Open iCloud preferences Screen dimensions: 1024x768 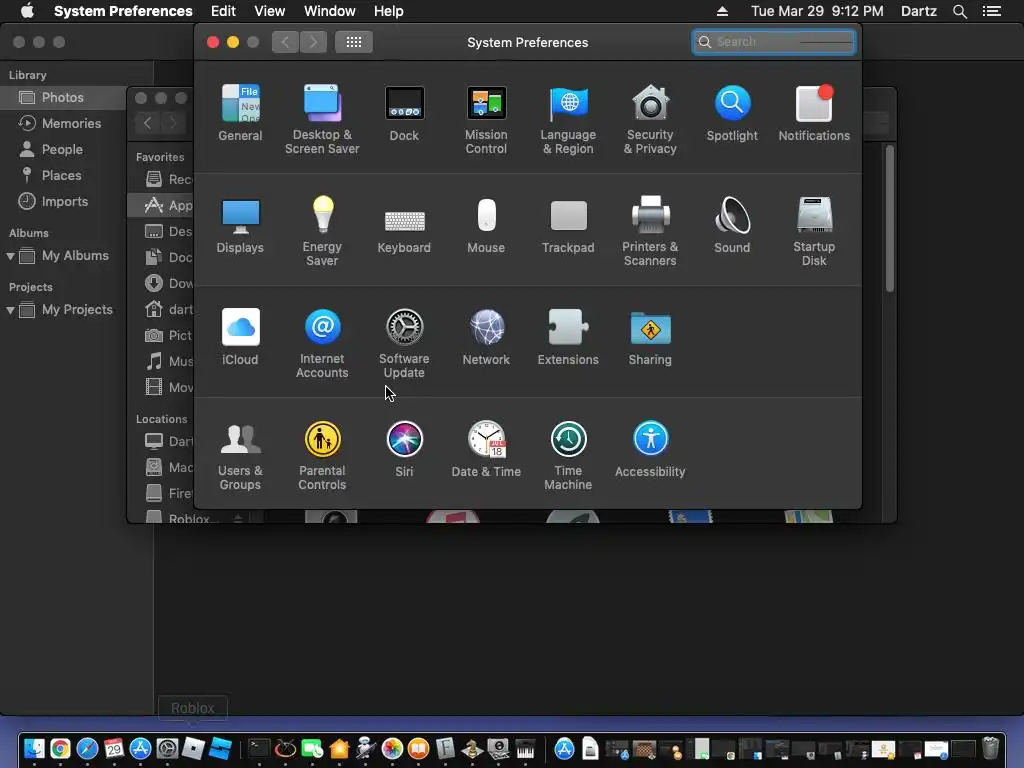[240, 337]
